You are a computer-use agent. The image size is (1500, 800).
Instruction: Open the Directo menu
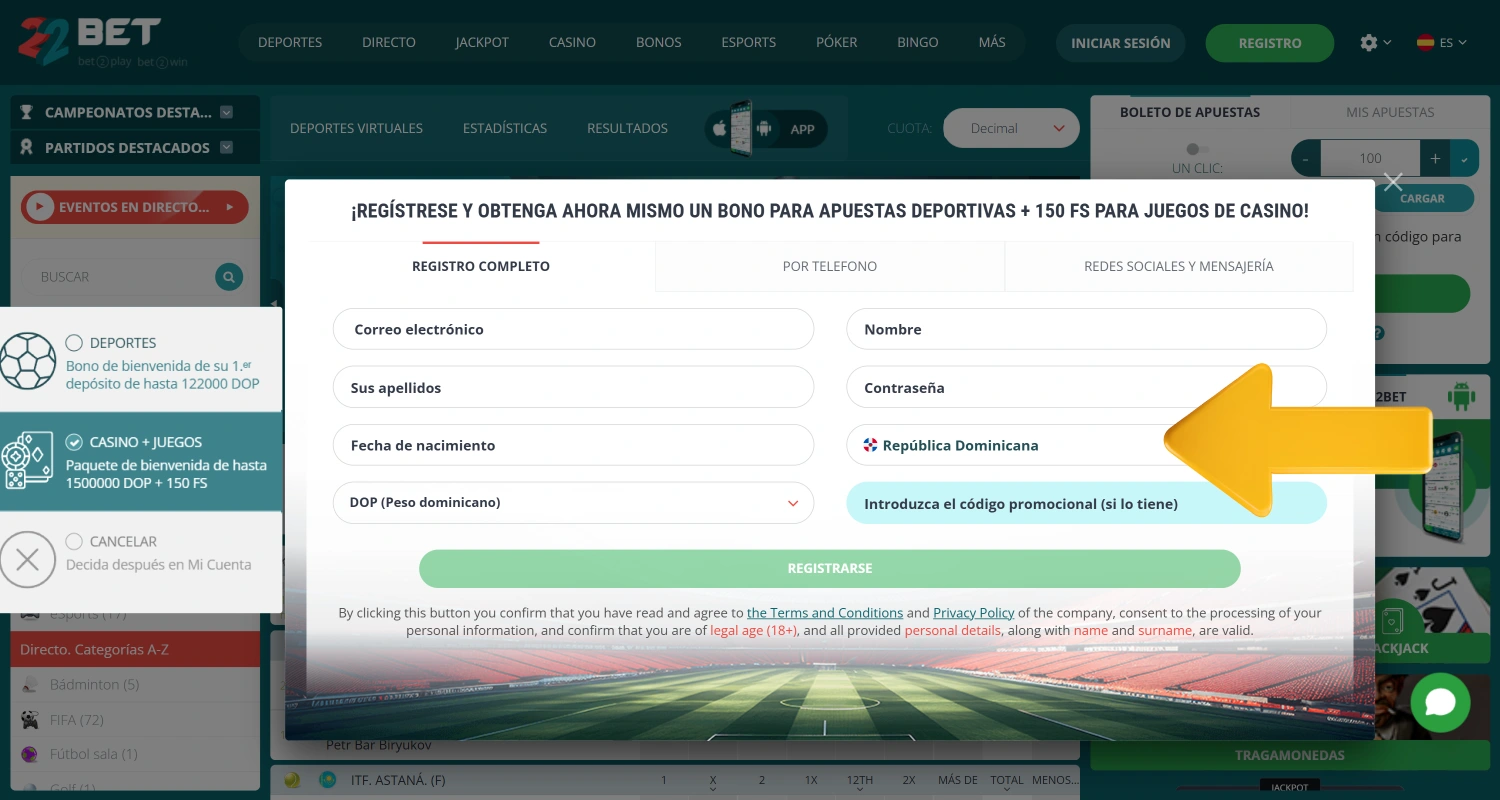(389, 42)
